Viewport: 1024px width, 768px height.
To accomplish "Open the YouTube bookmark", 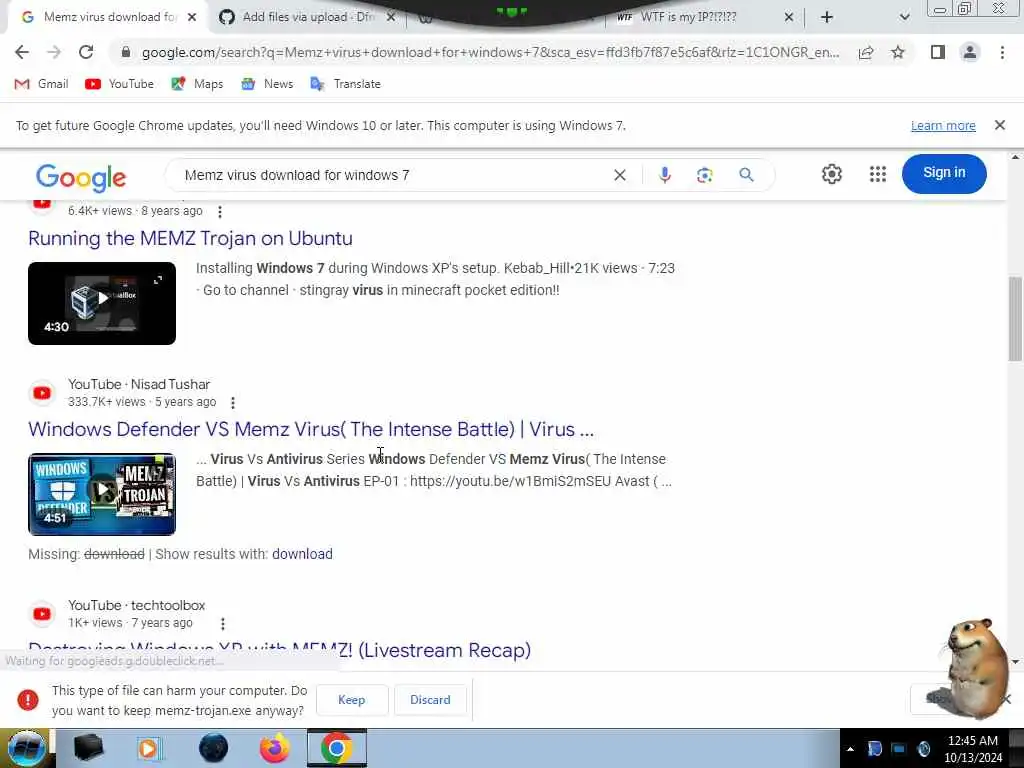I will point(120,84).
